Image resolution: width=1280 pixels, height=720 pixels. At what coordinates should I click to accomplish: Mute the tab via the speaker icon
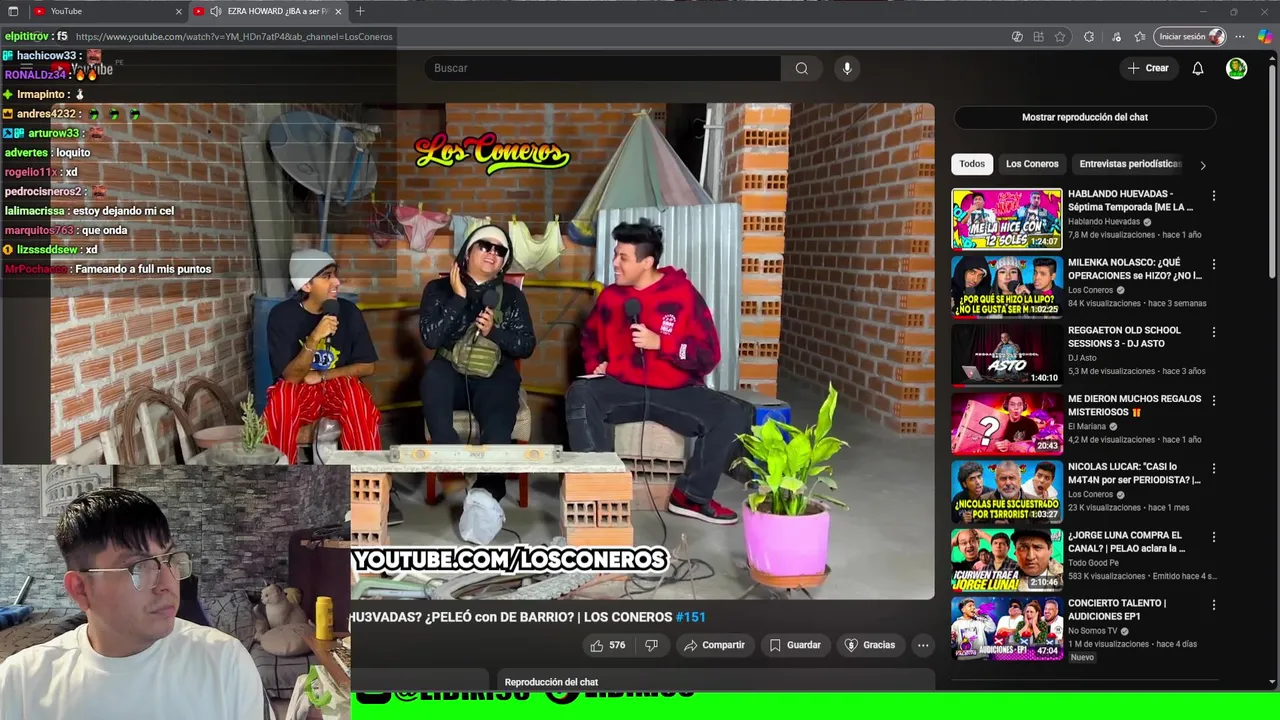click(215, 11)
